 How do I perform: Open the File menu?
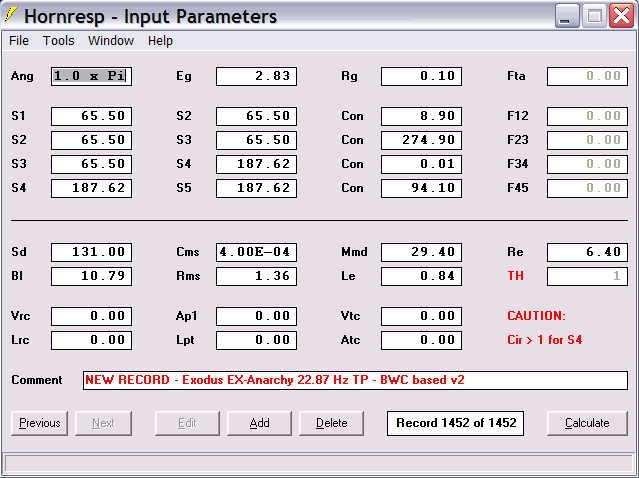(19, 41)
